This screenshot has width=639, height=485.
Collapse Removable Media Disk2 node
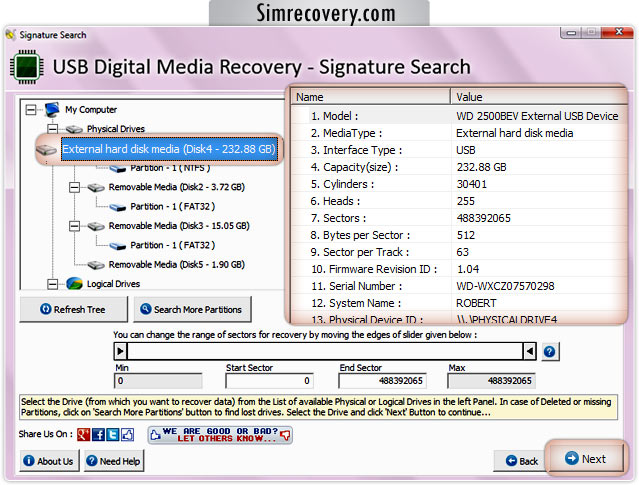(74, 187)
